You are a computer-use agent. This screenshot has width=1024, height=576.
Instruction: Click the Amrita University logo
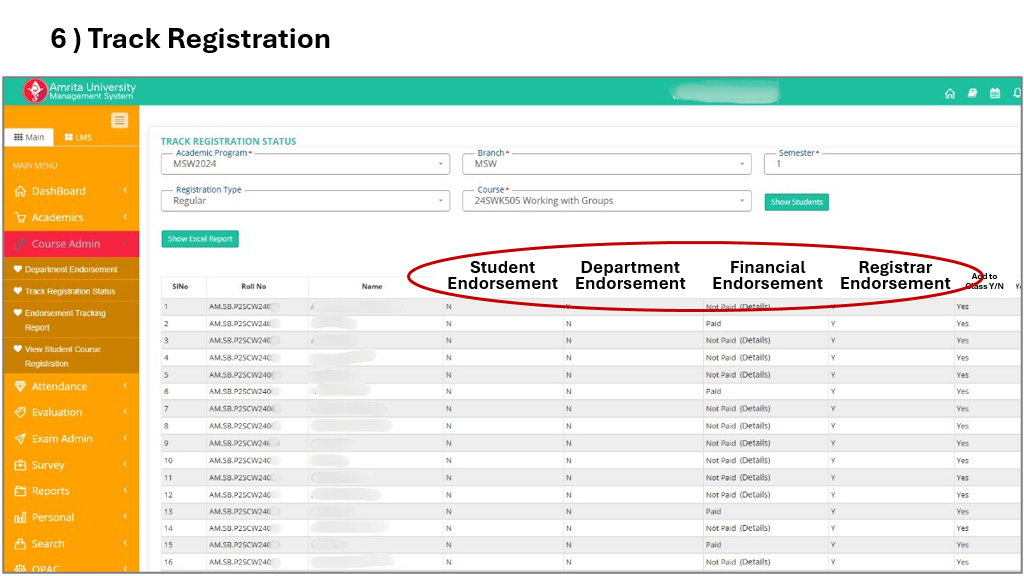coord(35,91)
